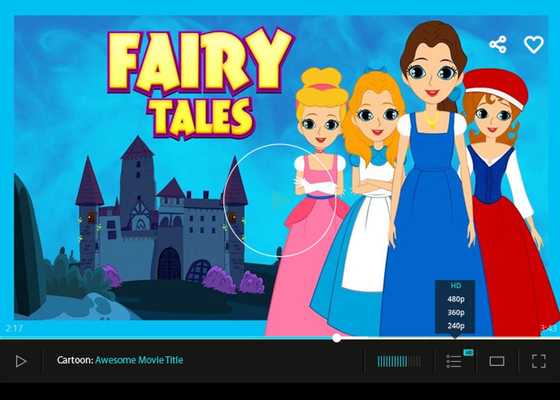Click the play button

pyautogui.click(x=21, y=361)
